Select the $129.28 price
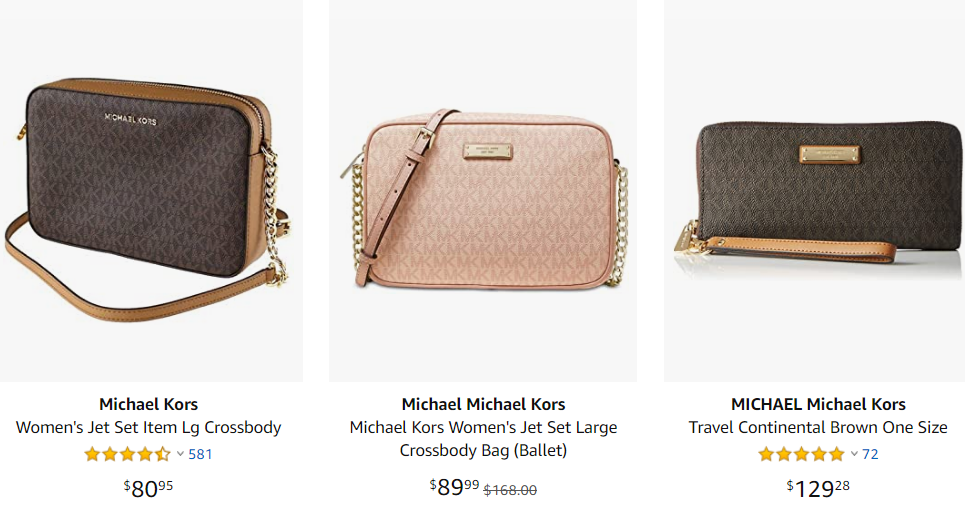The width and height of the screenshot is (965, 507). pyautogui.click(x=818, y=489)
